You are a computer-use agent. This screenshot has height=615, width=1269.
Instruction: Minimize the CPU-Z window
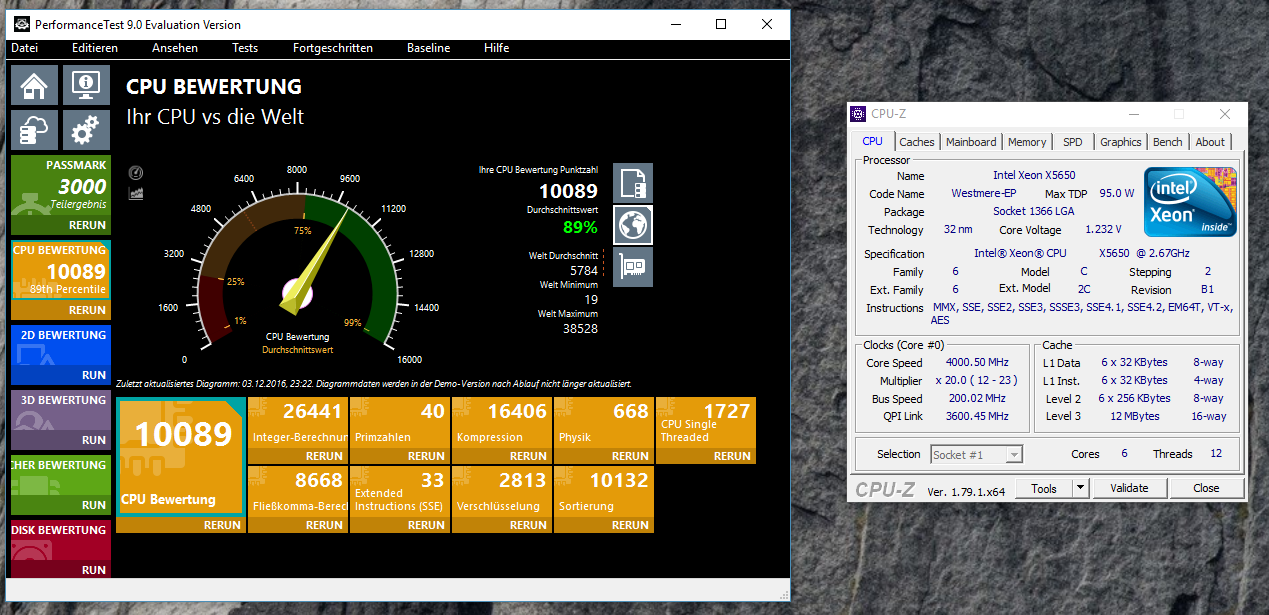coord(1133,114)
